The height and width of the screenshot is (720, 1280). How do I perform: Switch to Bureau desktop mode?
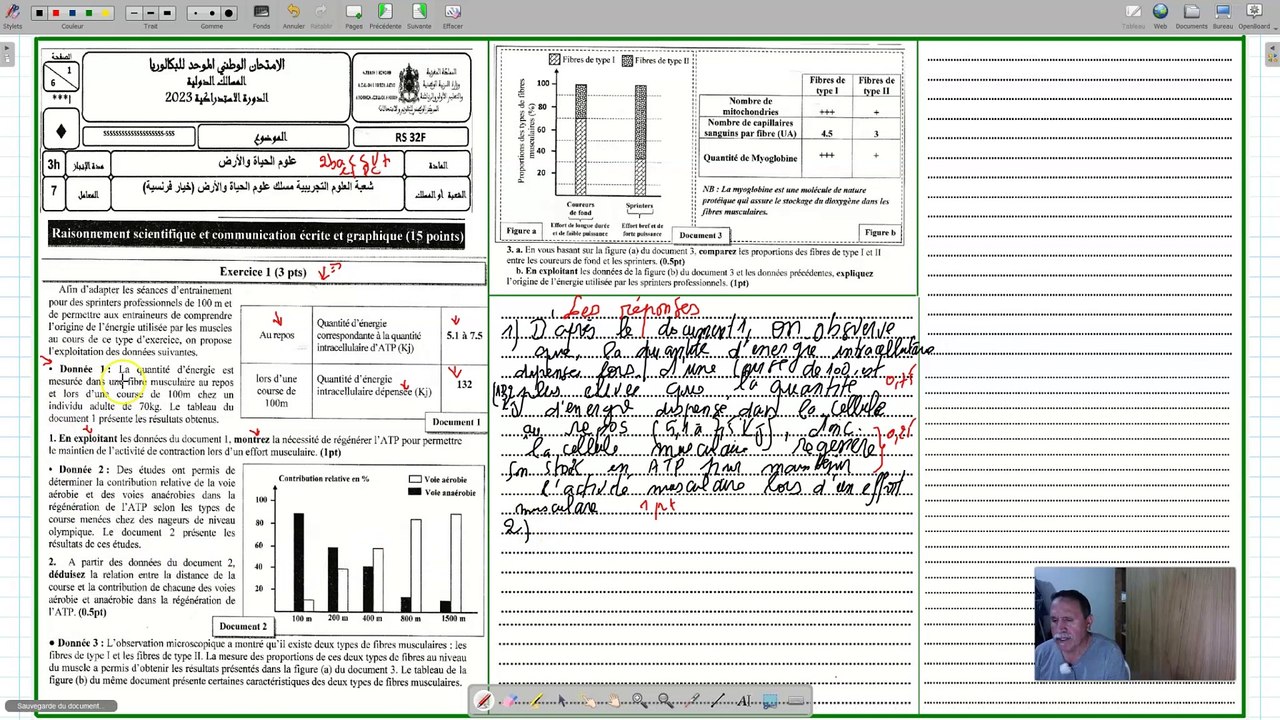point(1222,15)
